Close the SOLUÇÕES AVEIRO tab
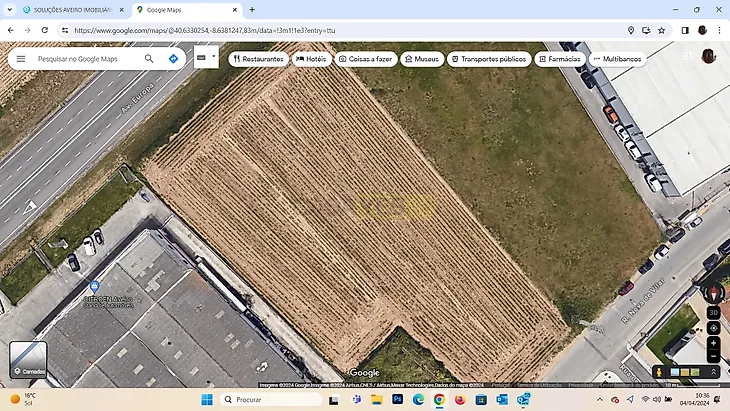Viewport: 730px width, 411px height. (122, 10)
